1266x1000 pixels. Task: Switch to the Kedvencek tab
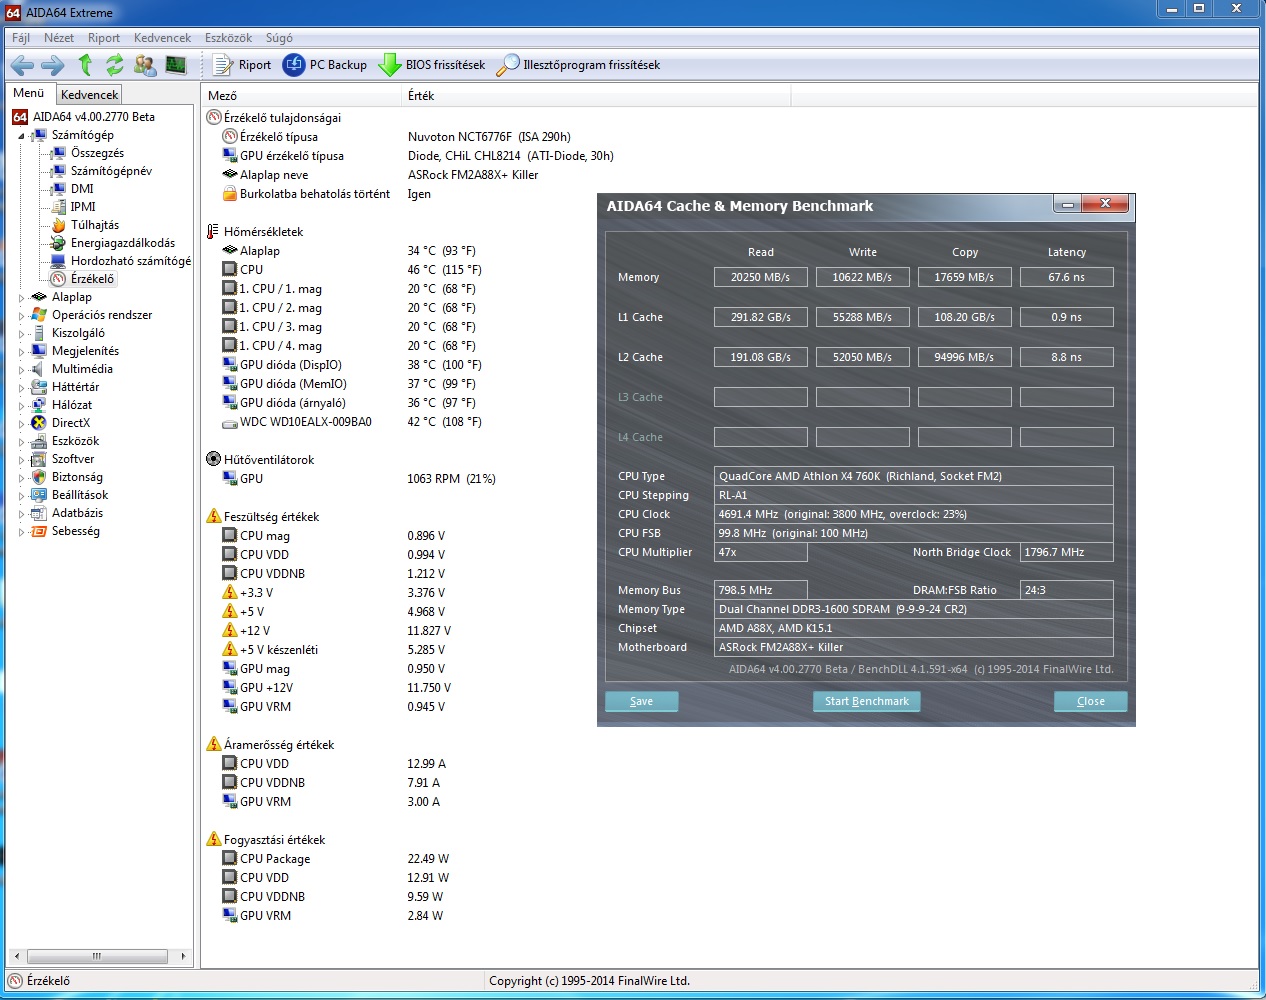90,94
